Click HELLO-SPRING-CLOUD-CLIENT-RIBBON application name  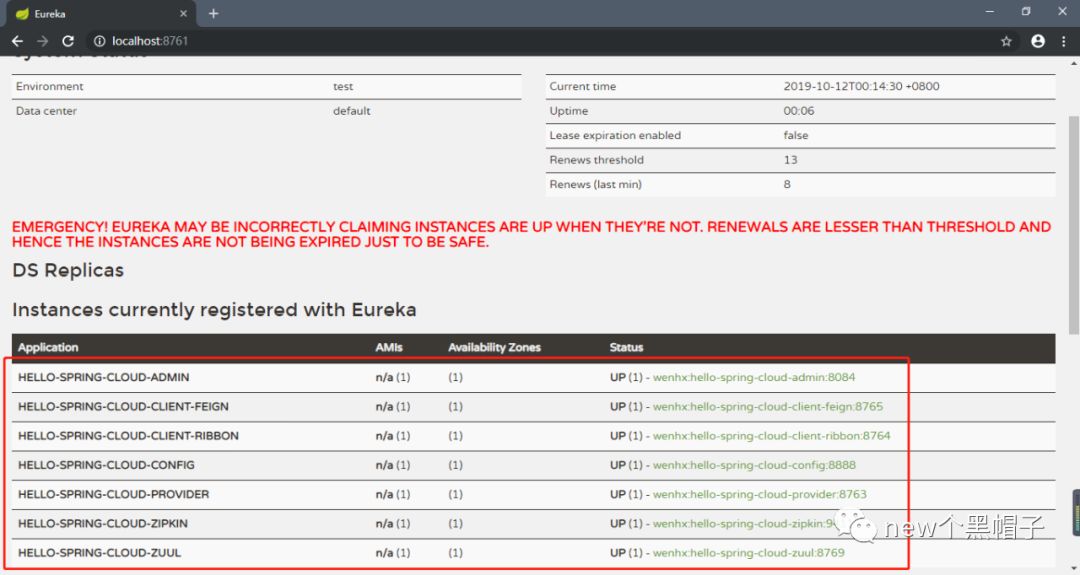coord(128,436)
